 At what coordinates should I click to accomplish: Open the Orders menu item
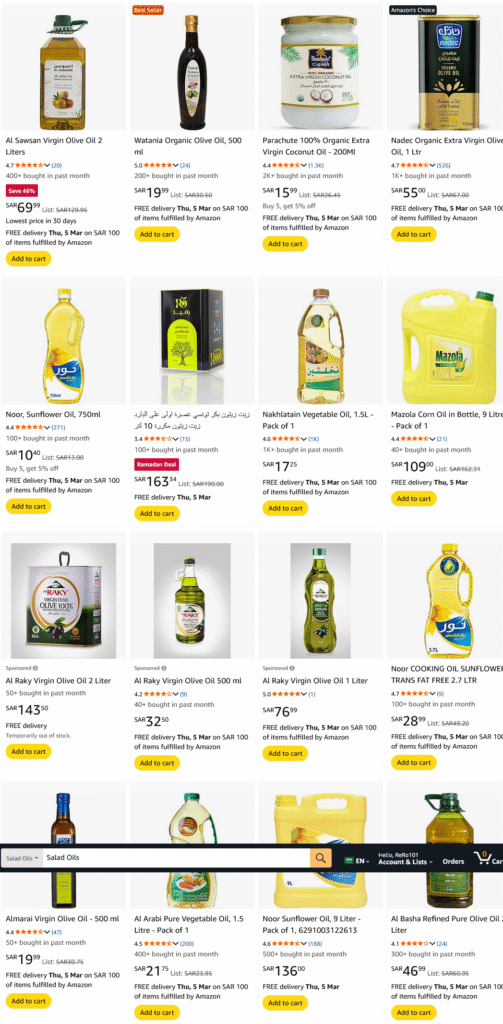[453, 861]
